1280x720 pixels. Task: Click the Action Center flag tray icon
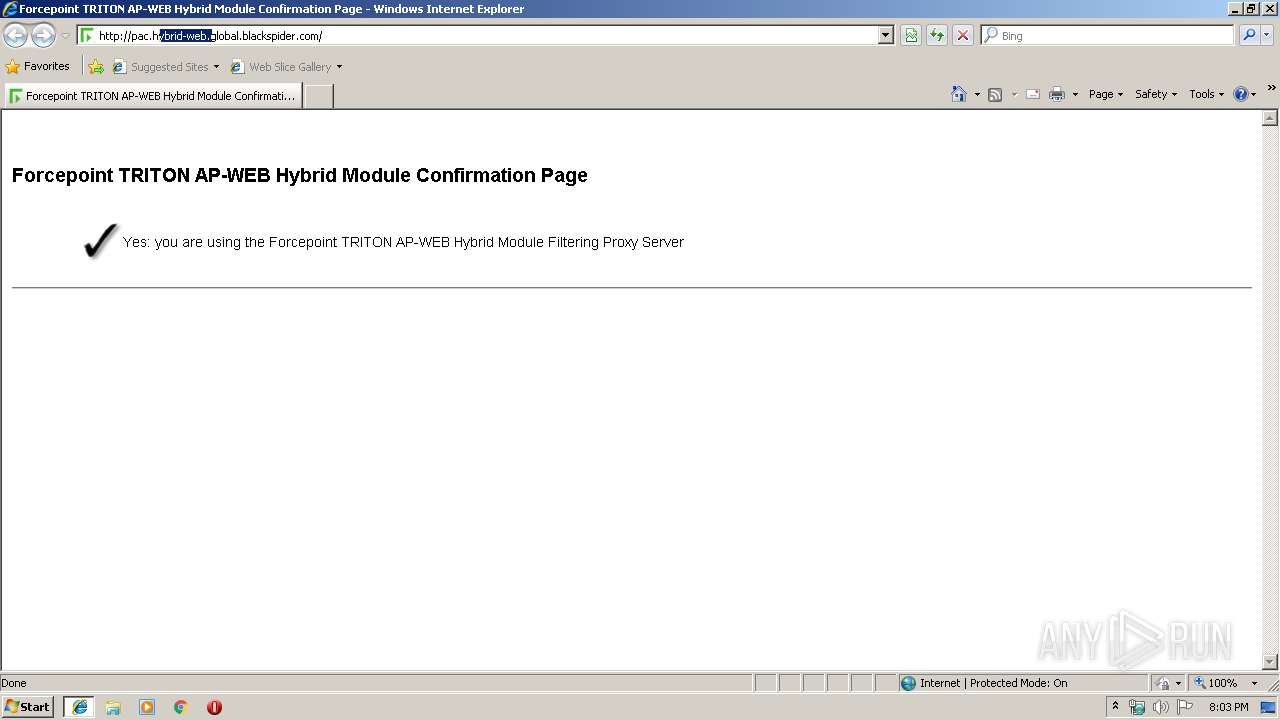(1185, 707)
